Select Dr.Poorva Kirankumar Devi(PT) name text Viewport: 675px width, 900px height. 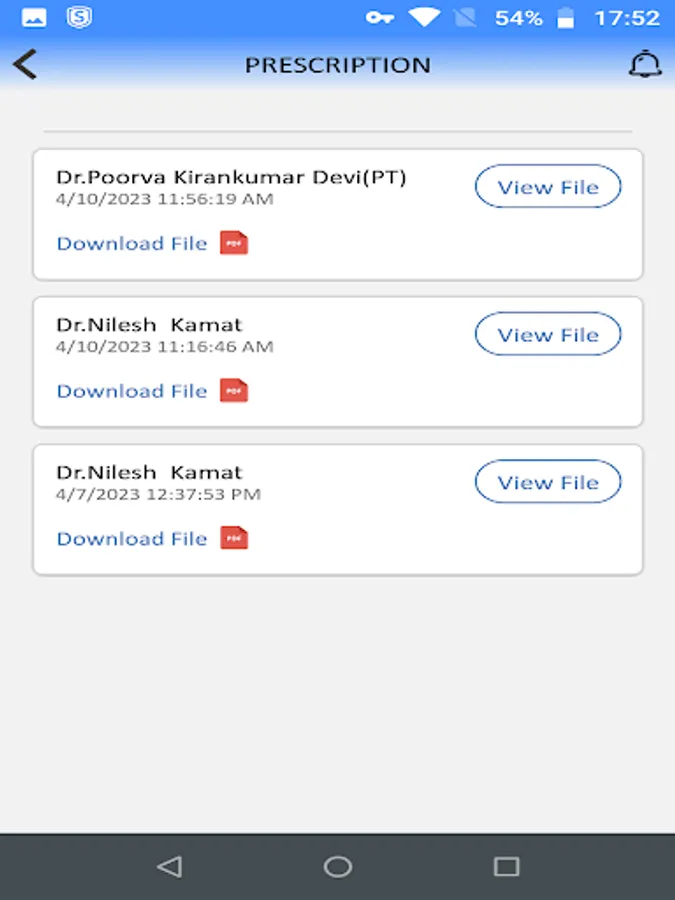click(x=231, y=177)
